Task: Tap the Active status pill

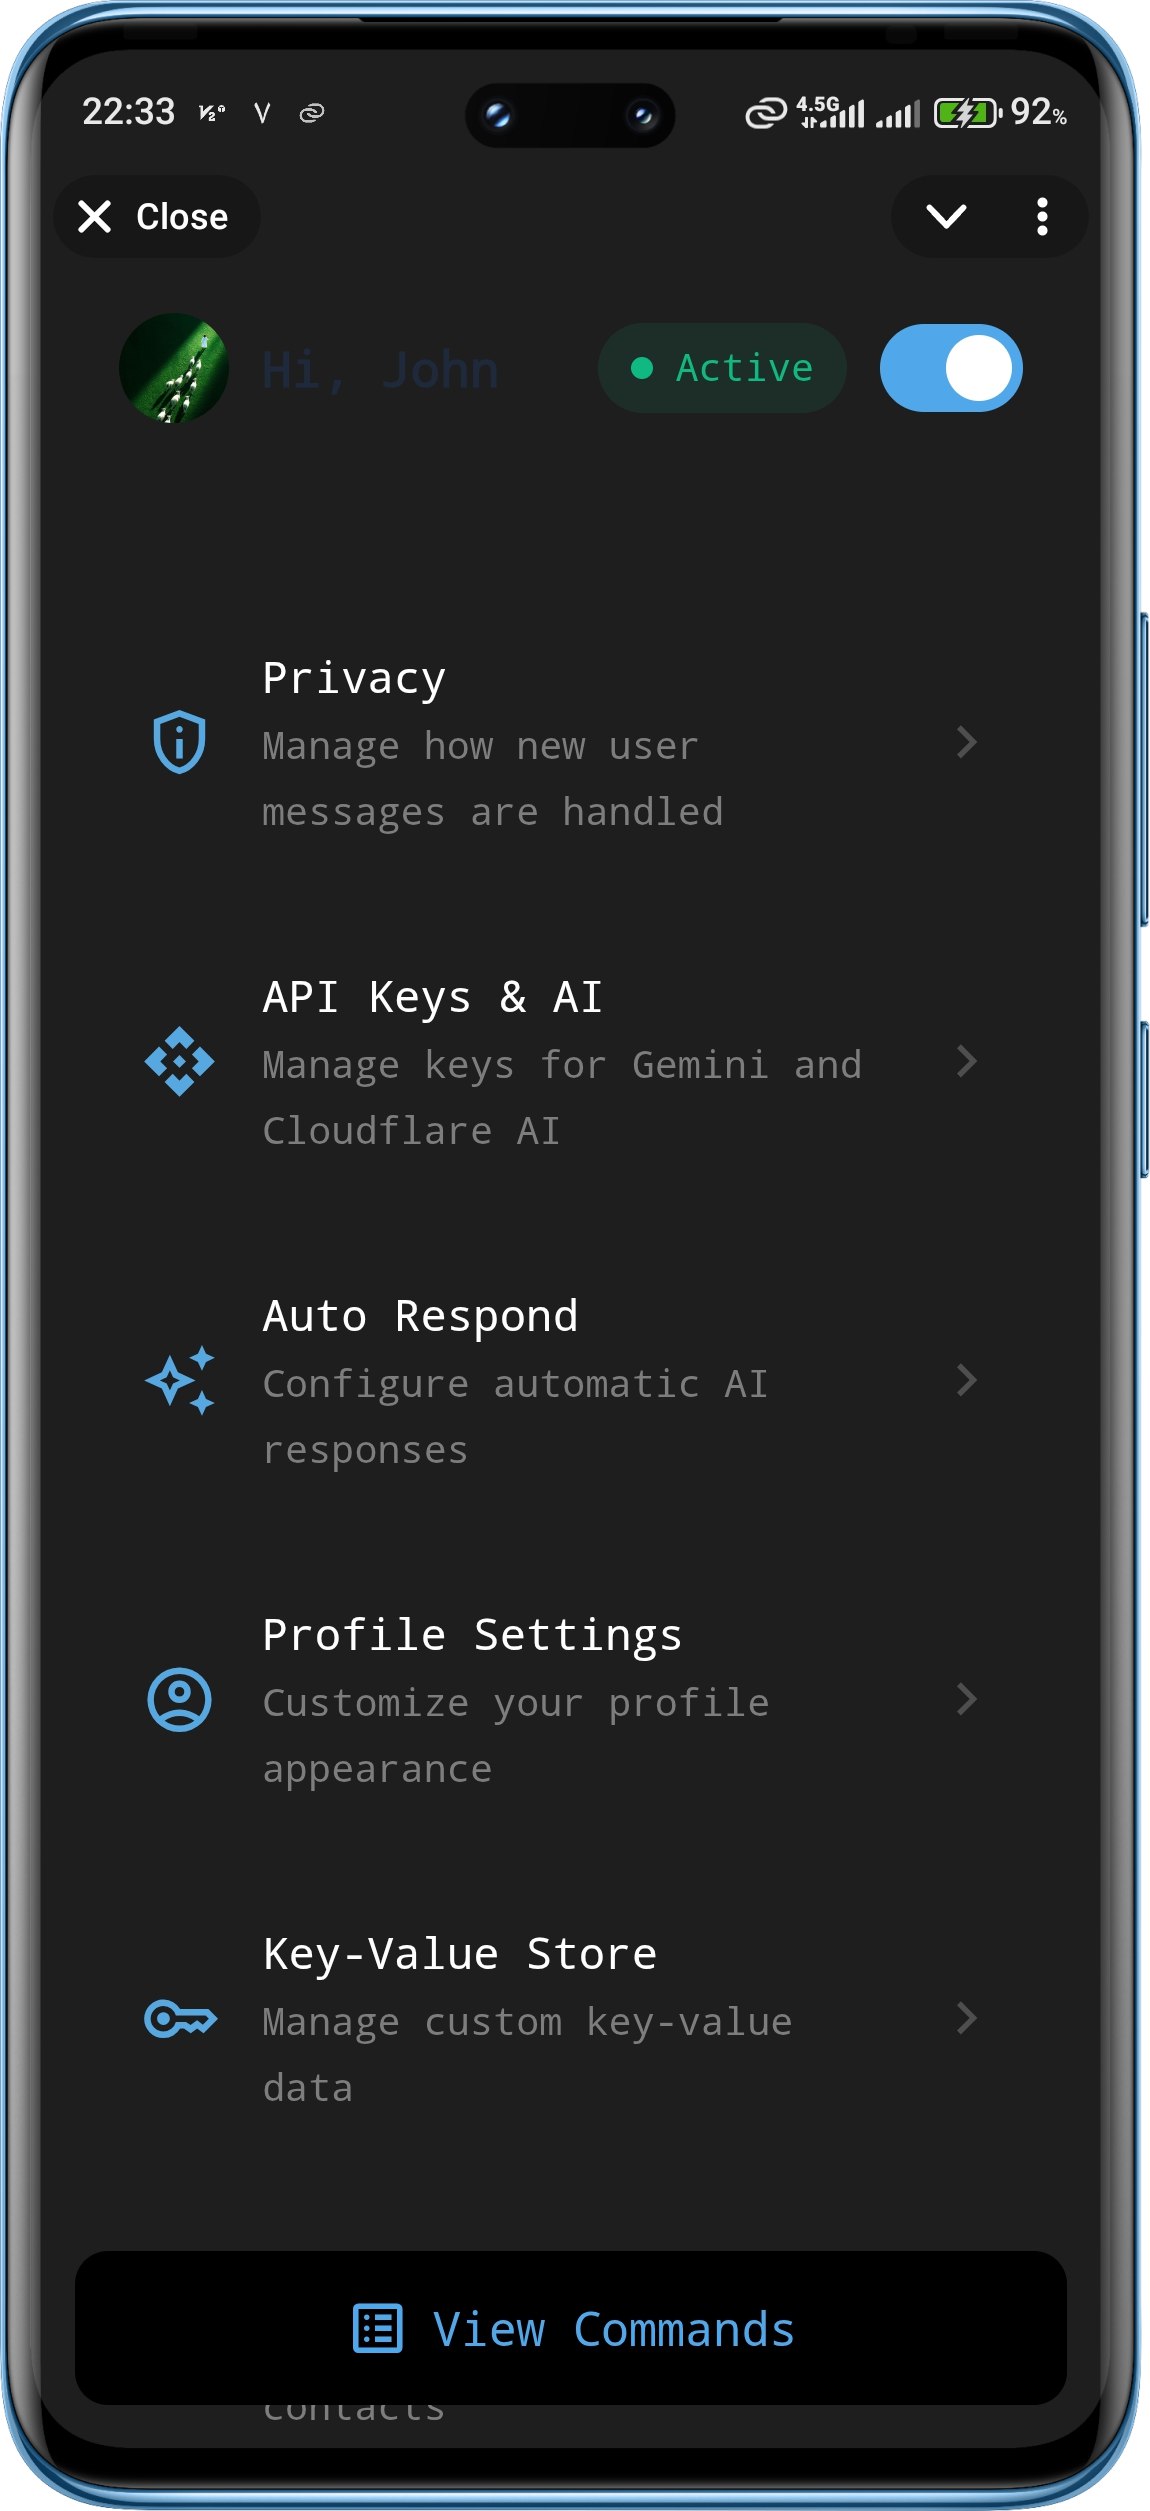Action: point(722,367)
